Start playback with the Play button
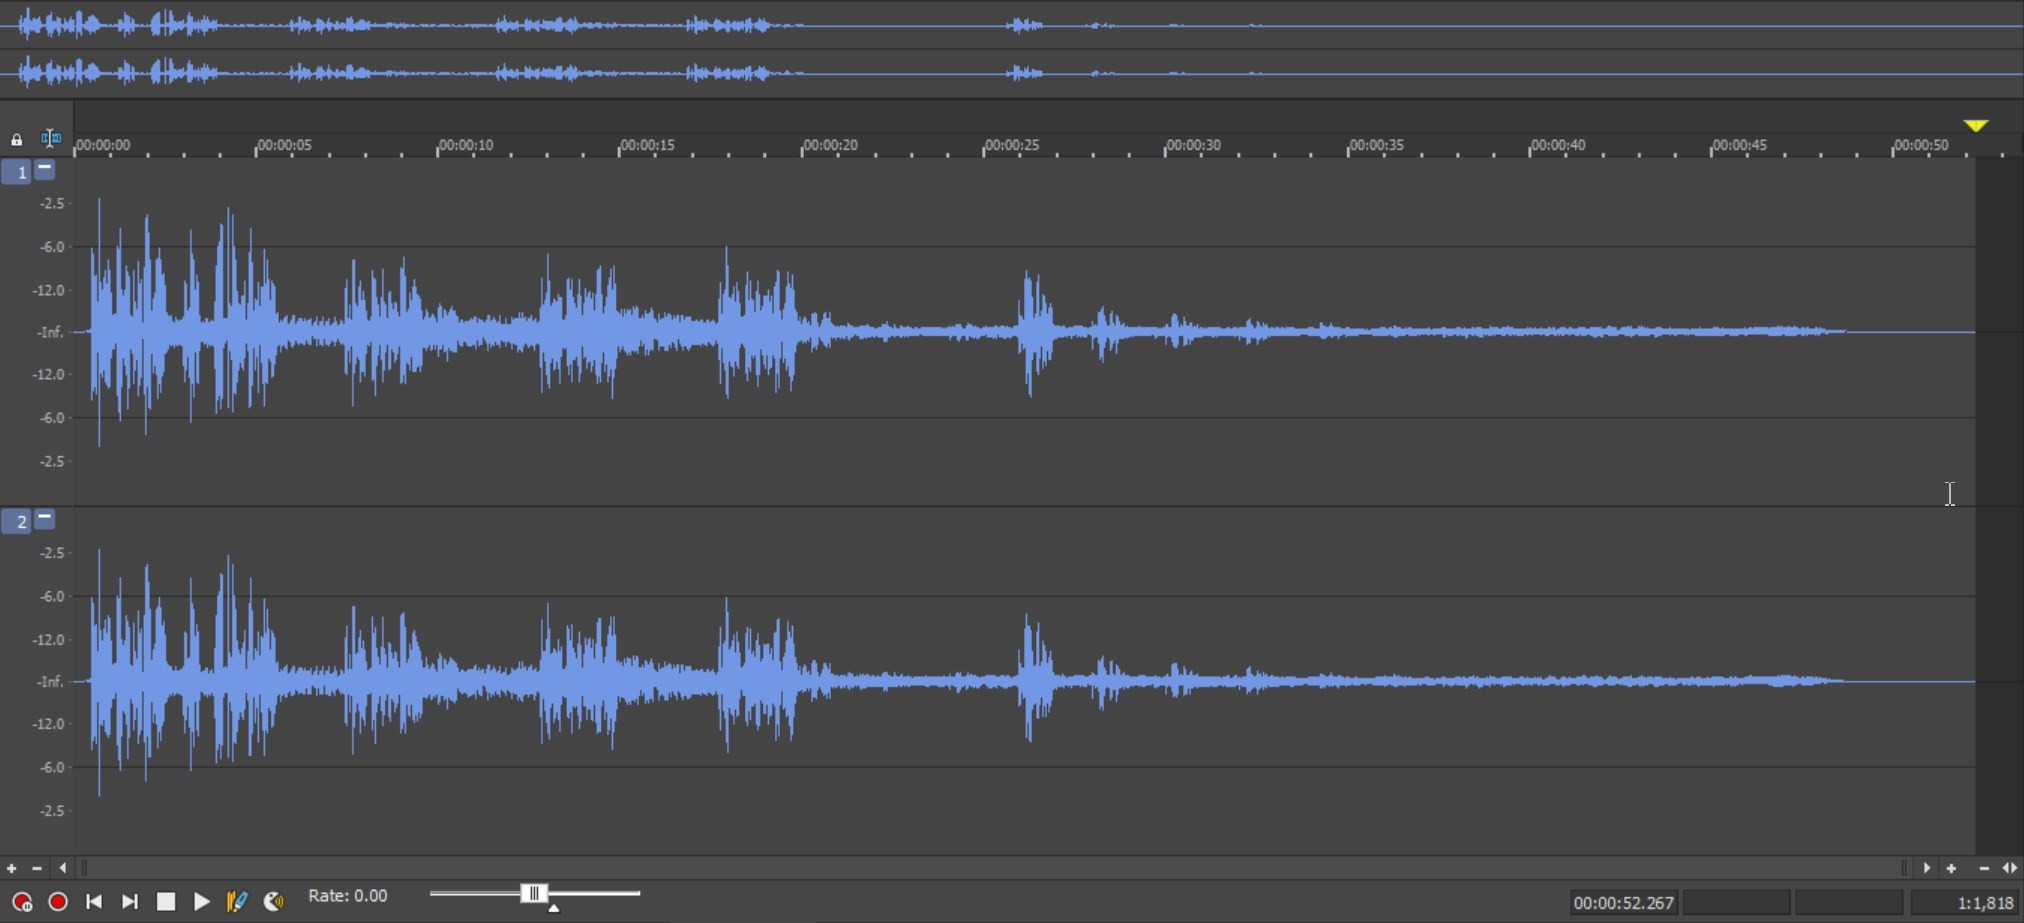The width and height of the screenshot is (2024, 923). tap(201, 902)
